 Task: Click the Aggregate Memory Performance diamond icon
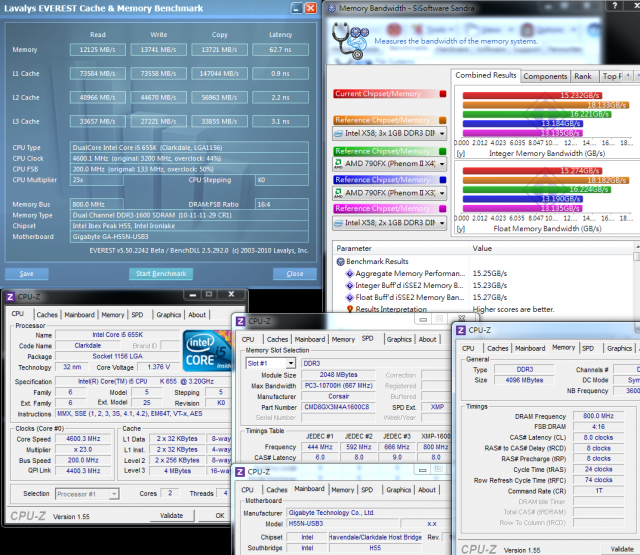coord(350,273)
